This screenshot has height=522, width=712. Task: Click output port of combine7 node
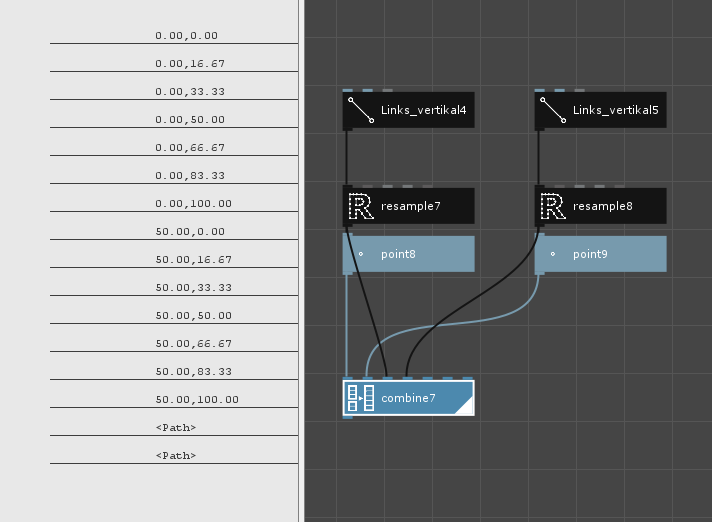[347, 417]
